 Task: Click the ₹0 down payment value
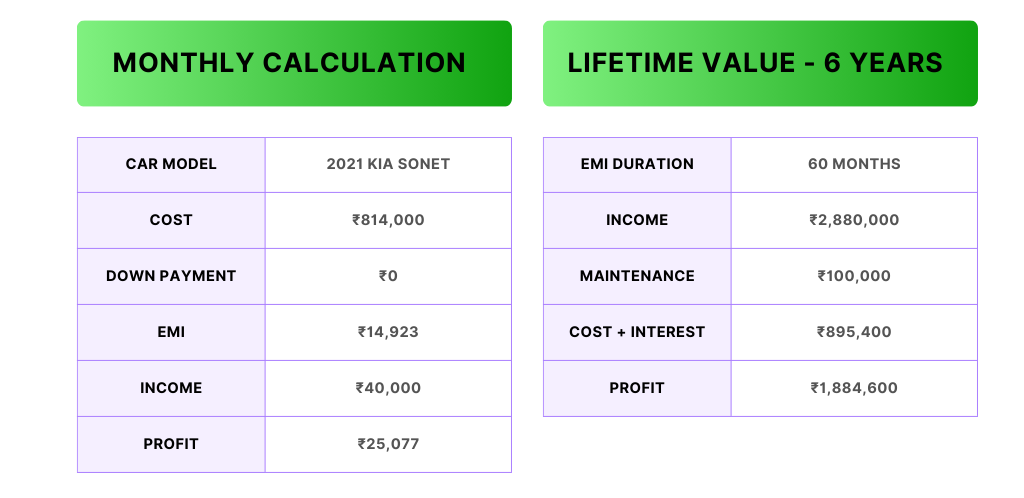[x=388, y=277]
